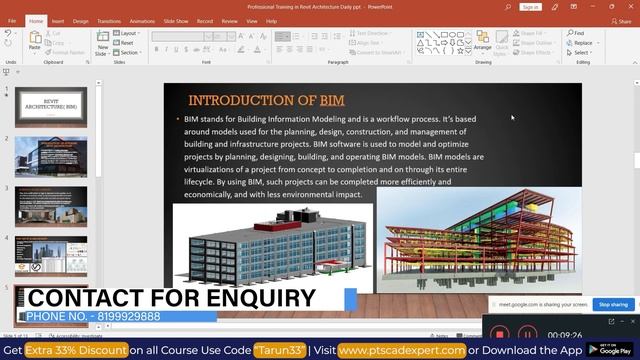Select slide 4 thumbnail
Image resolution: width=640 pixels, height=360 pixels.
51,256
